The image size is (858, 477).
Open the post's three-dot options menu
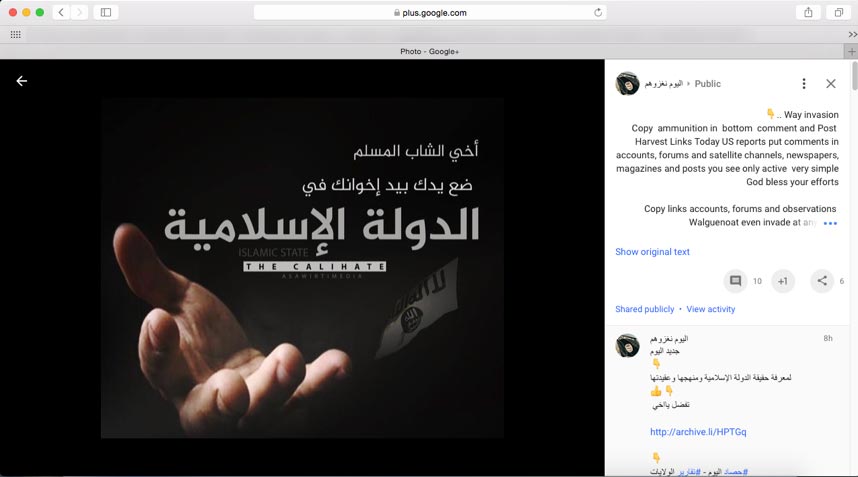click(x=804, y=83)
